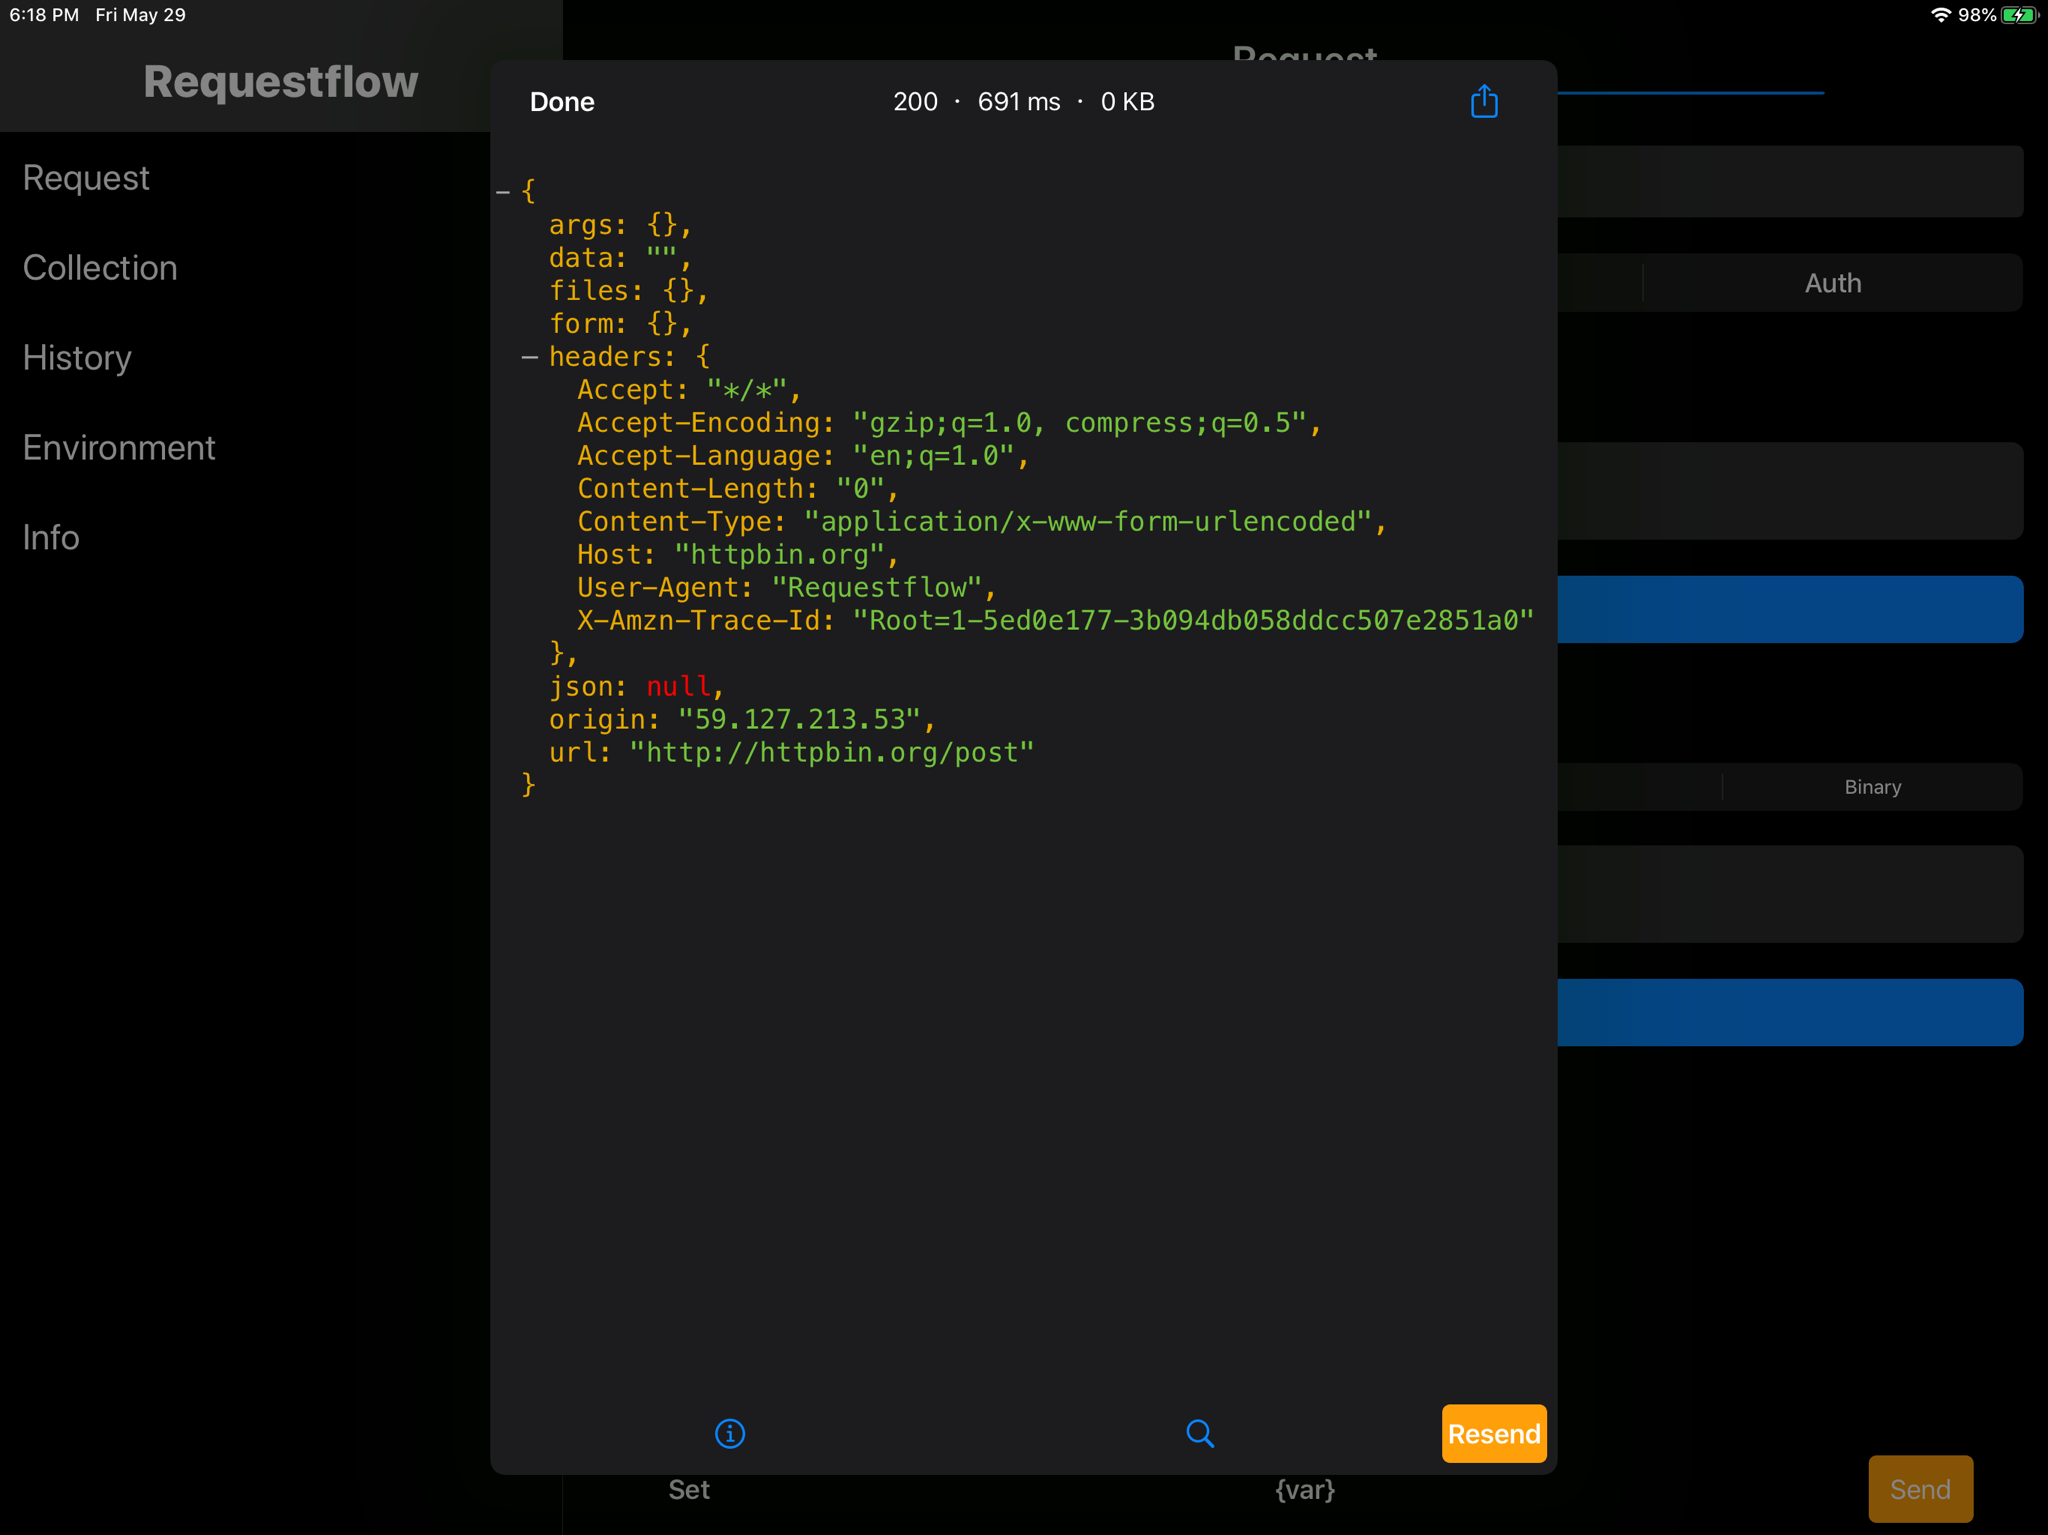Open Info in the sidebar
Screen dimensions: 2048x1535
tap(51, 538)
